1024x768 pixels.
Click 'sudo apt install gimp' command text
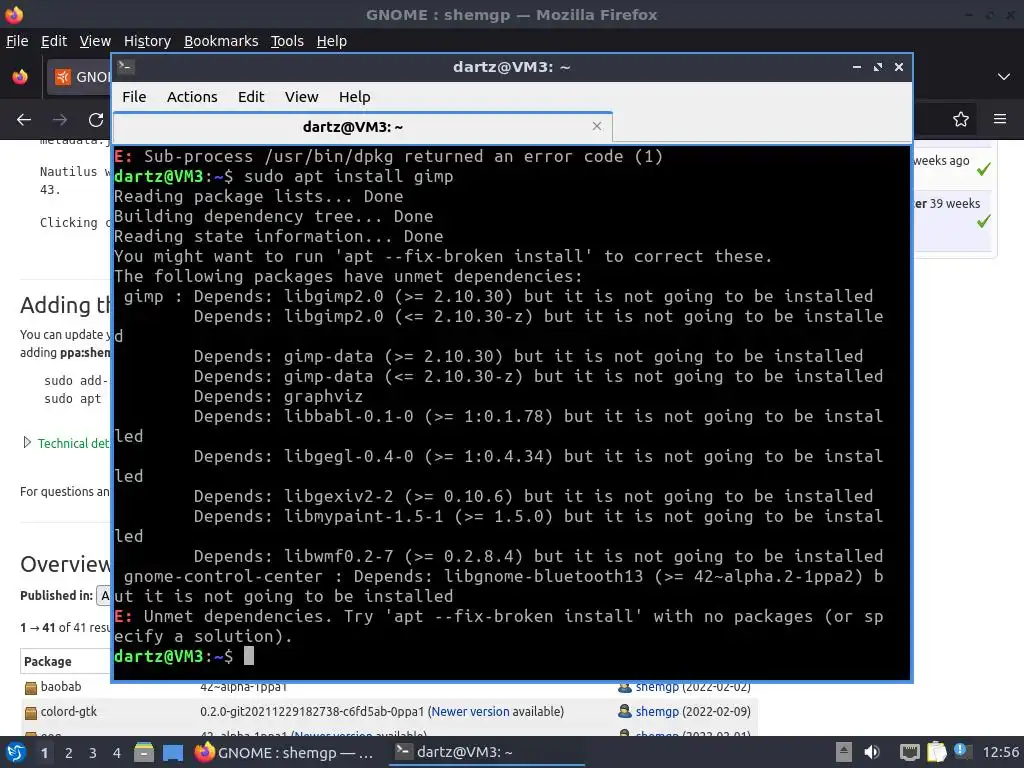348,176
